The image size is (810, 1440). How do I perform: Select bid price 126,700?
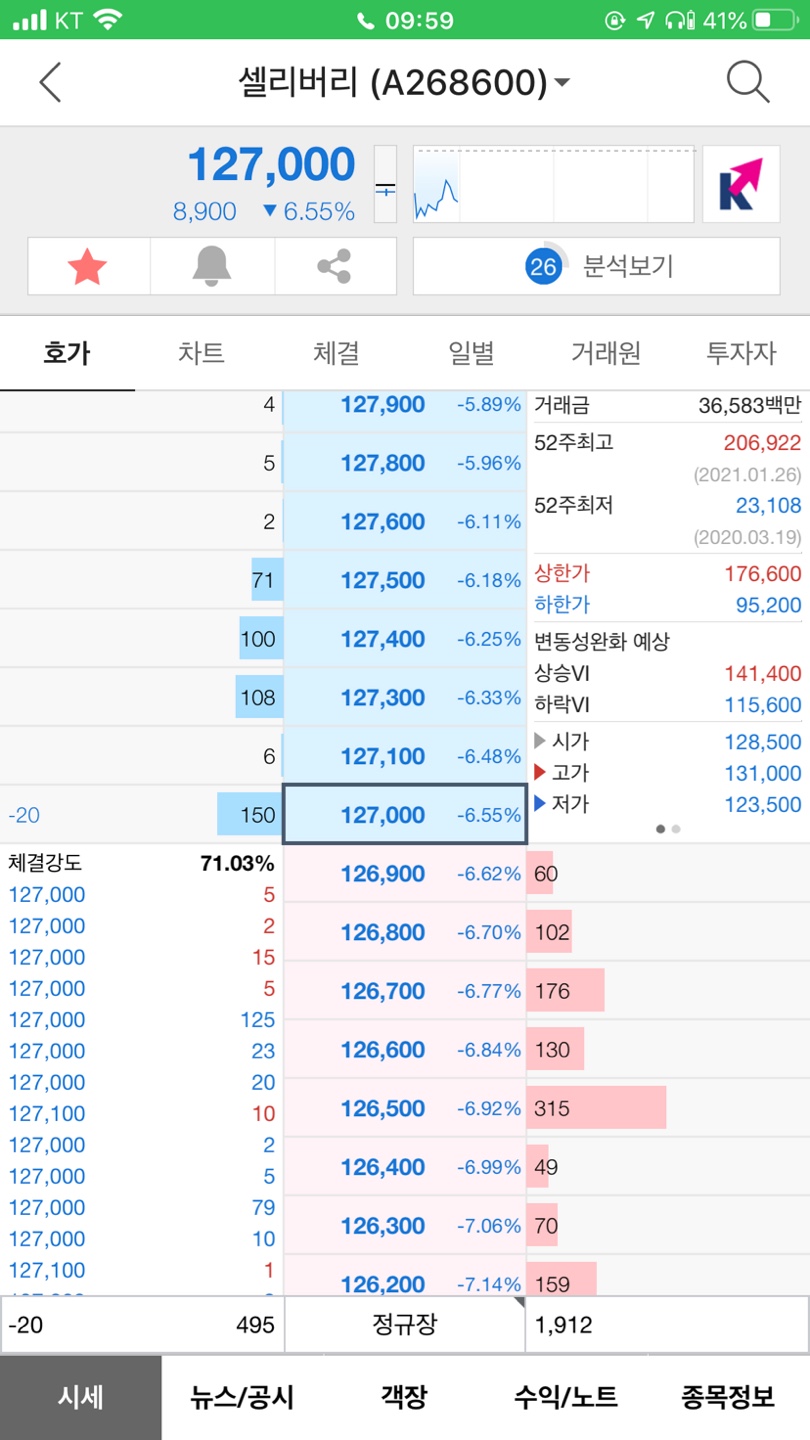coord(404,991)
